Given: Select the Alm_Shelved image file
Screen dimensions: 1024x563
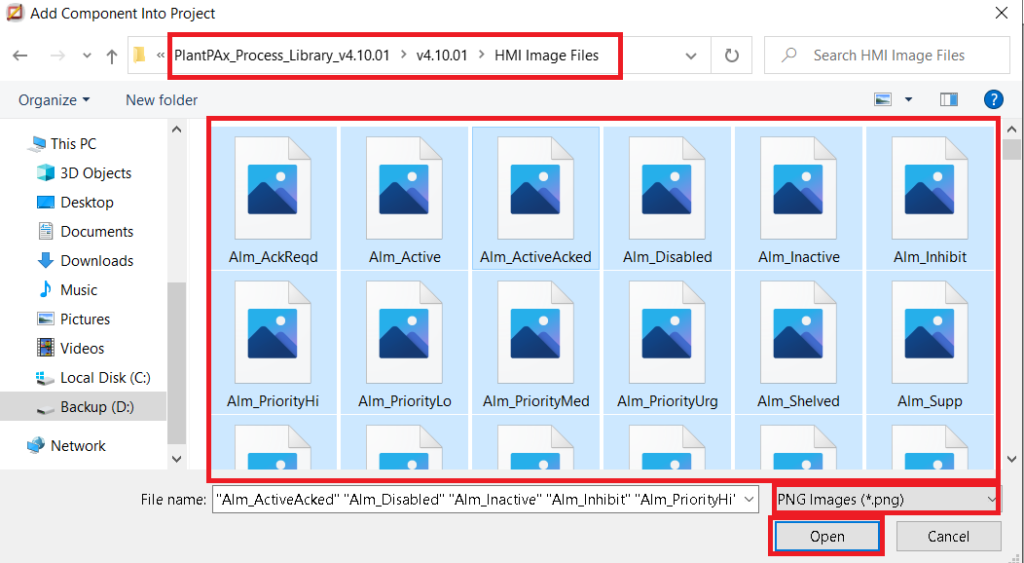Looking at the screenshot, I should 799,343.
